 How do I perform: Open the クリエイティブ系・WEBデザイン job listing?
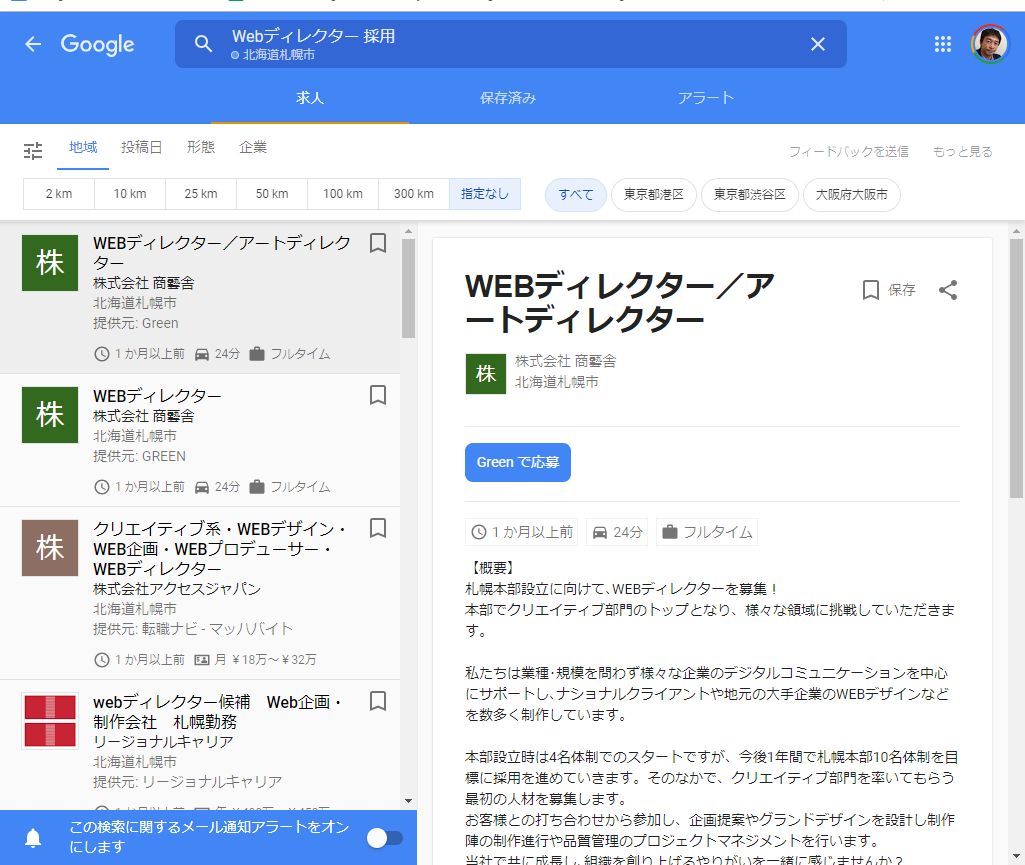200,593
